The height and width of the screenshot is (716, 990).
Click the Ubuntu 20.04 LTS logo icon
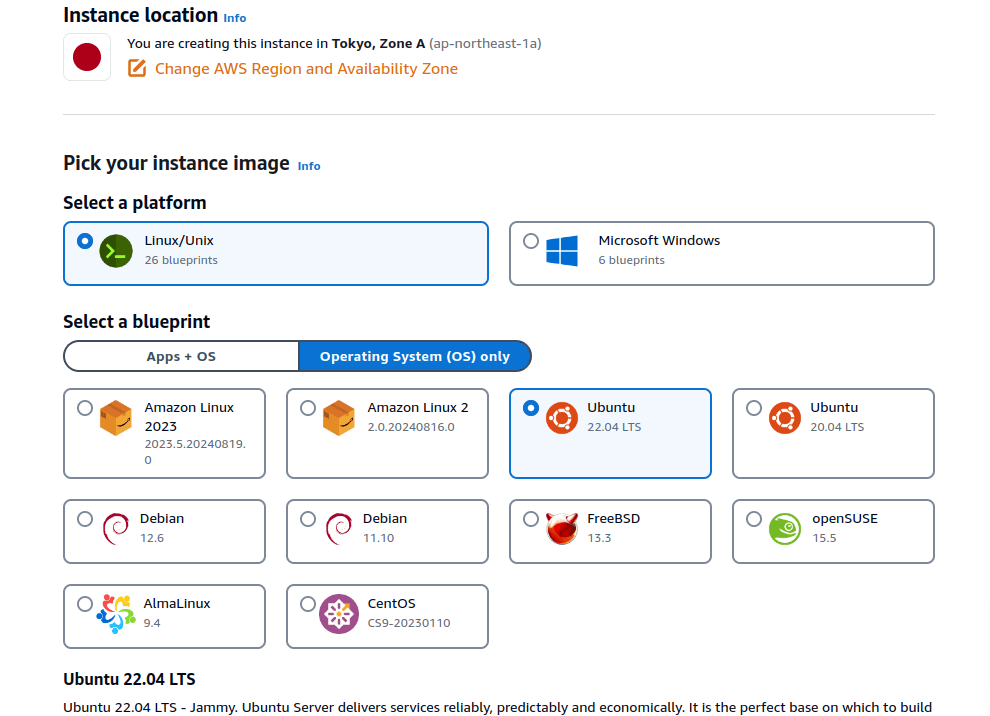[785, 418]
